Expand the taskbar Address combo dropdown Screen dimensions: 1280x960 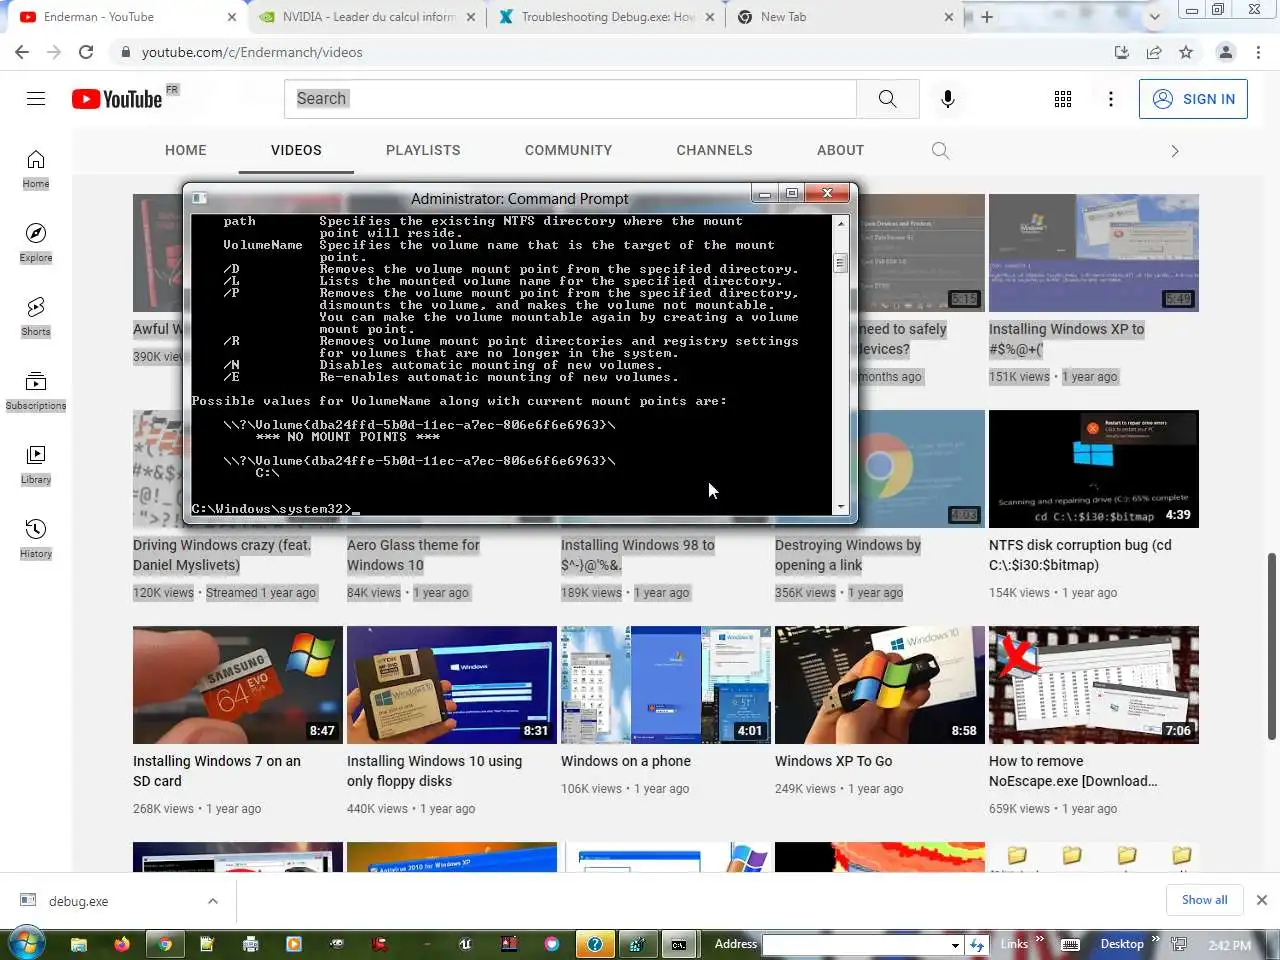pos(955,944)
